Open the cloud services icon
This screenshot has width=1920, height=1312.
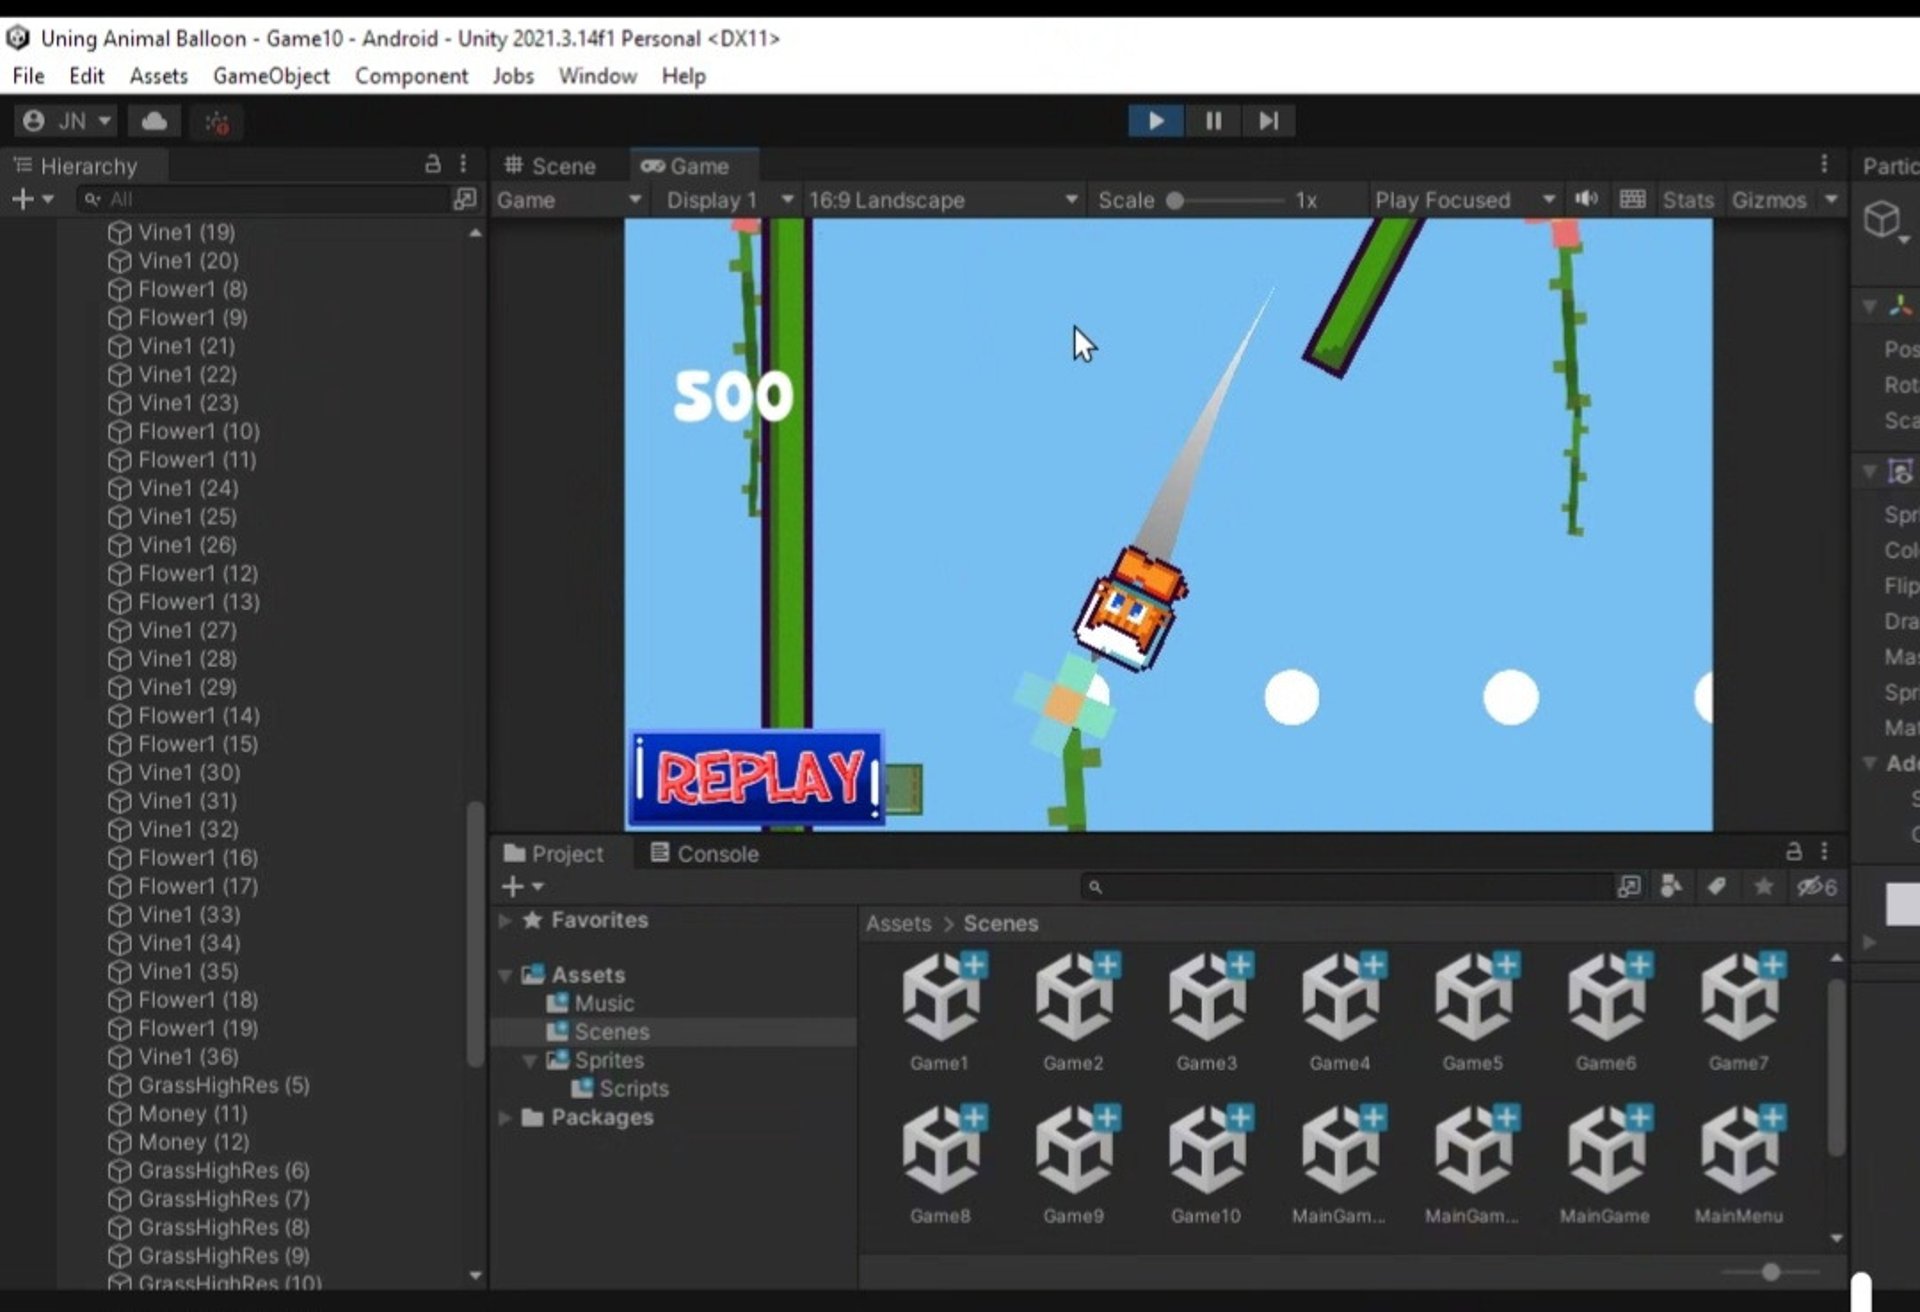pyautogui.click(x=154, y=122)
